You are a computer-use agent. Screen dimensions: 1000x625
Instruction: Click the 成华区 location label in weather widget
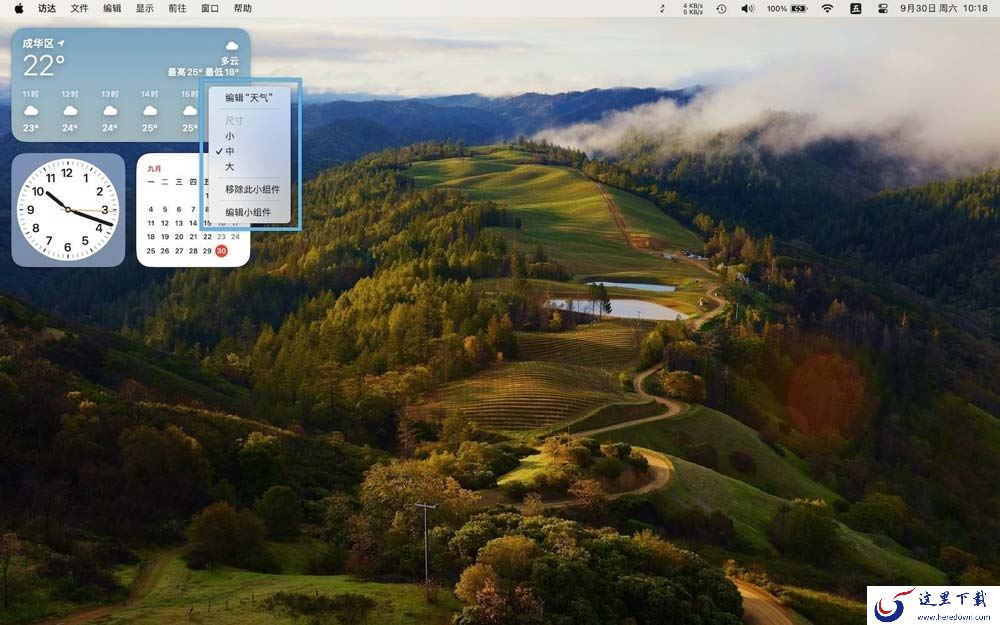click(x=38, y=43)
